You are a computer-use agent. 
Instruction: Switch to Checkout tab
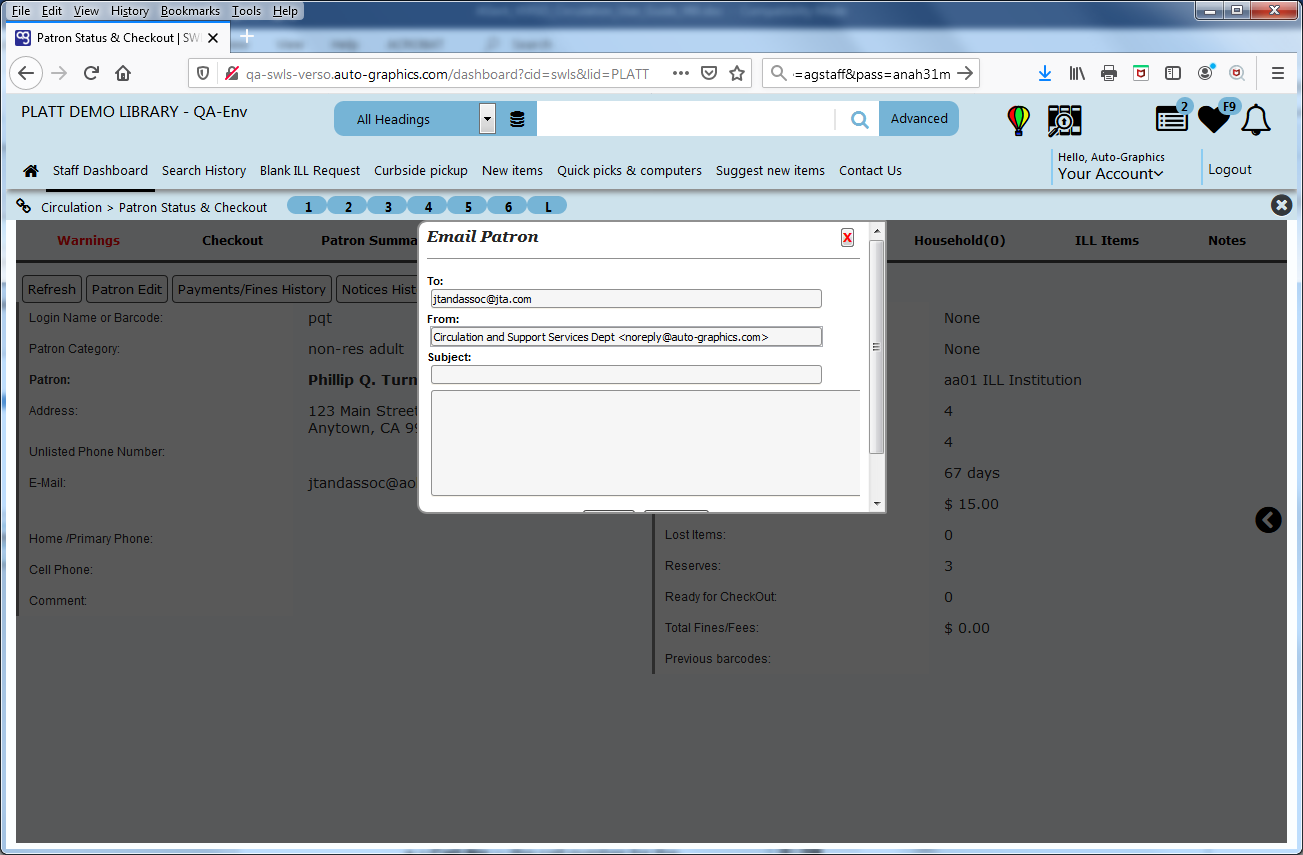232,241
